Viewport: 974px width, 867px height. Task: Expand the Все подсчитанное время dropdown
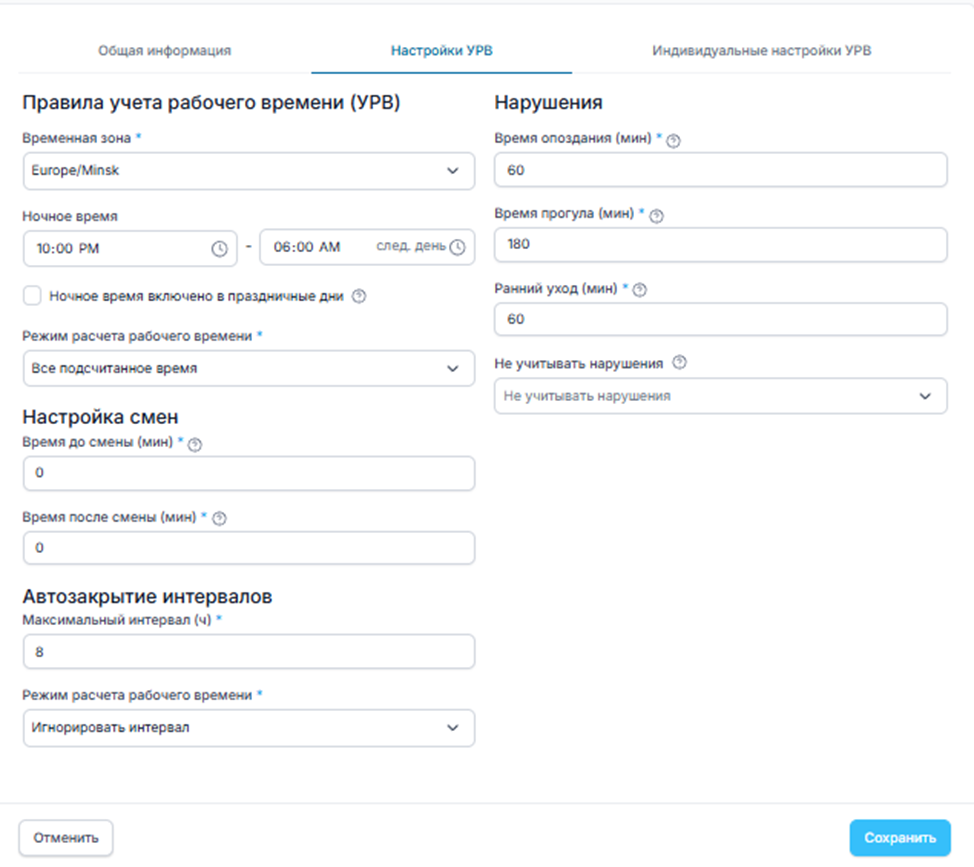point(248,368)
